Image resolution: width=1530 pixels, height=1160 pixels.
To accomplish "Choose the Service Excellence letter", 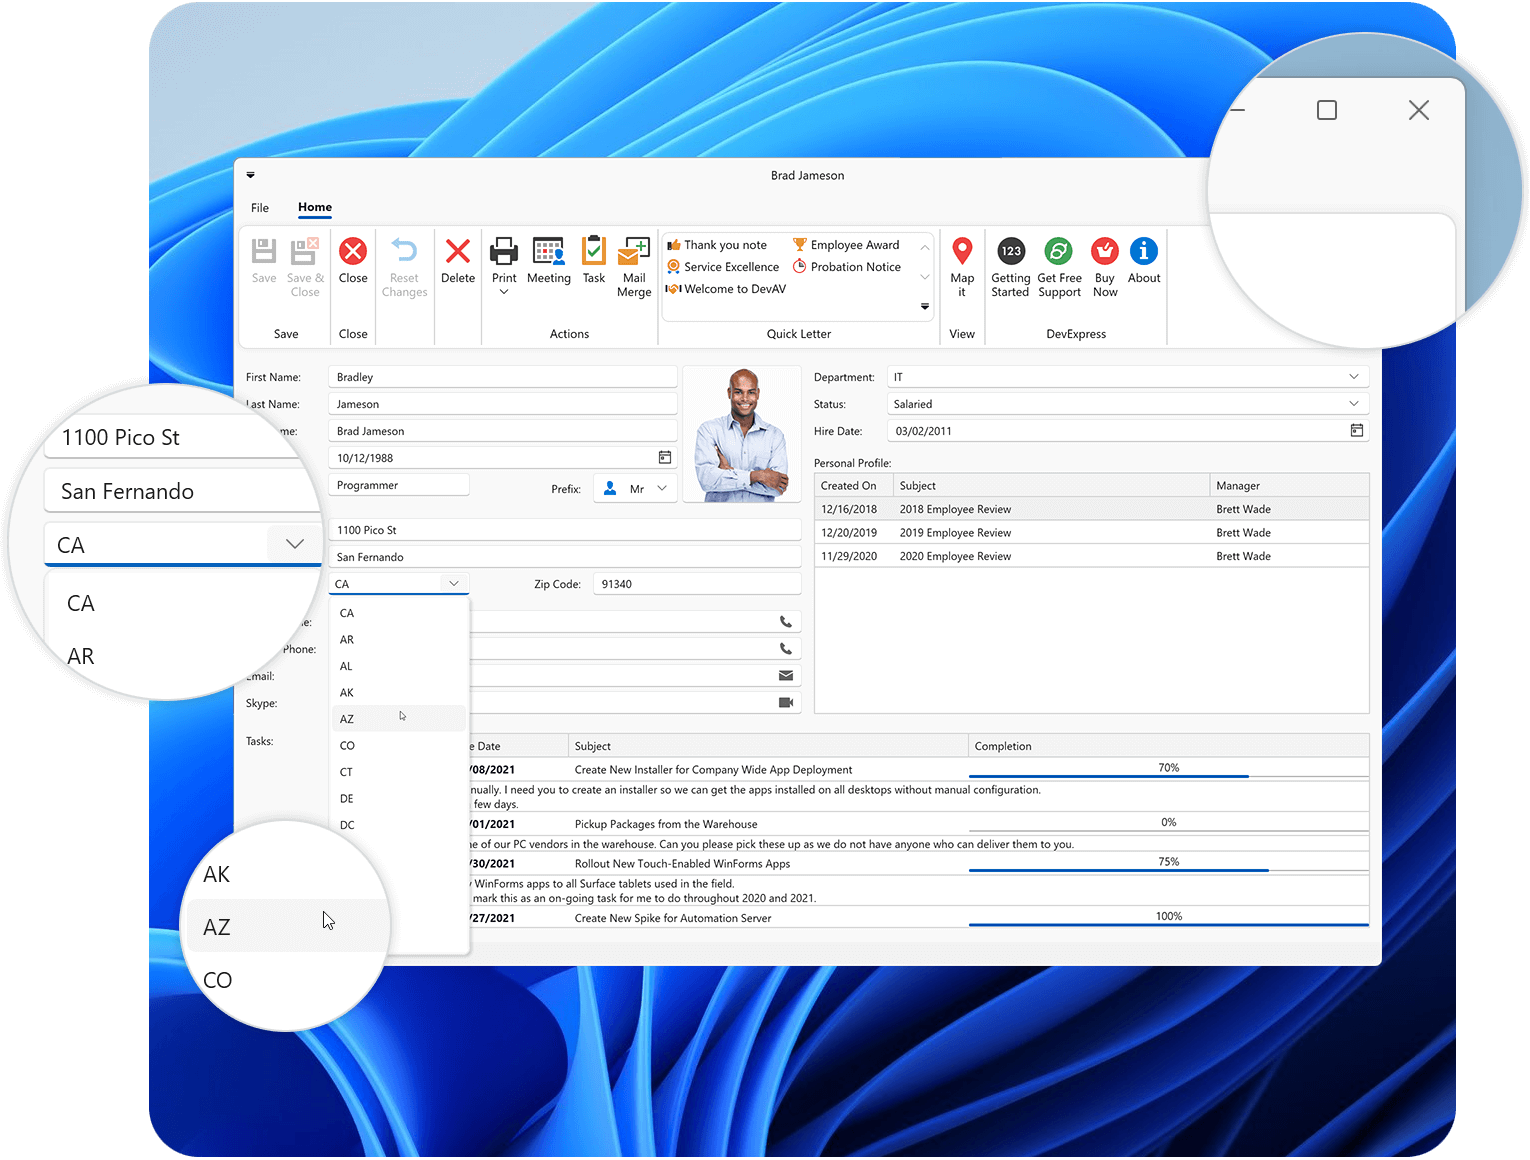I will coord(723,267).
